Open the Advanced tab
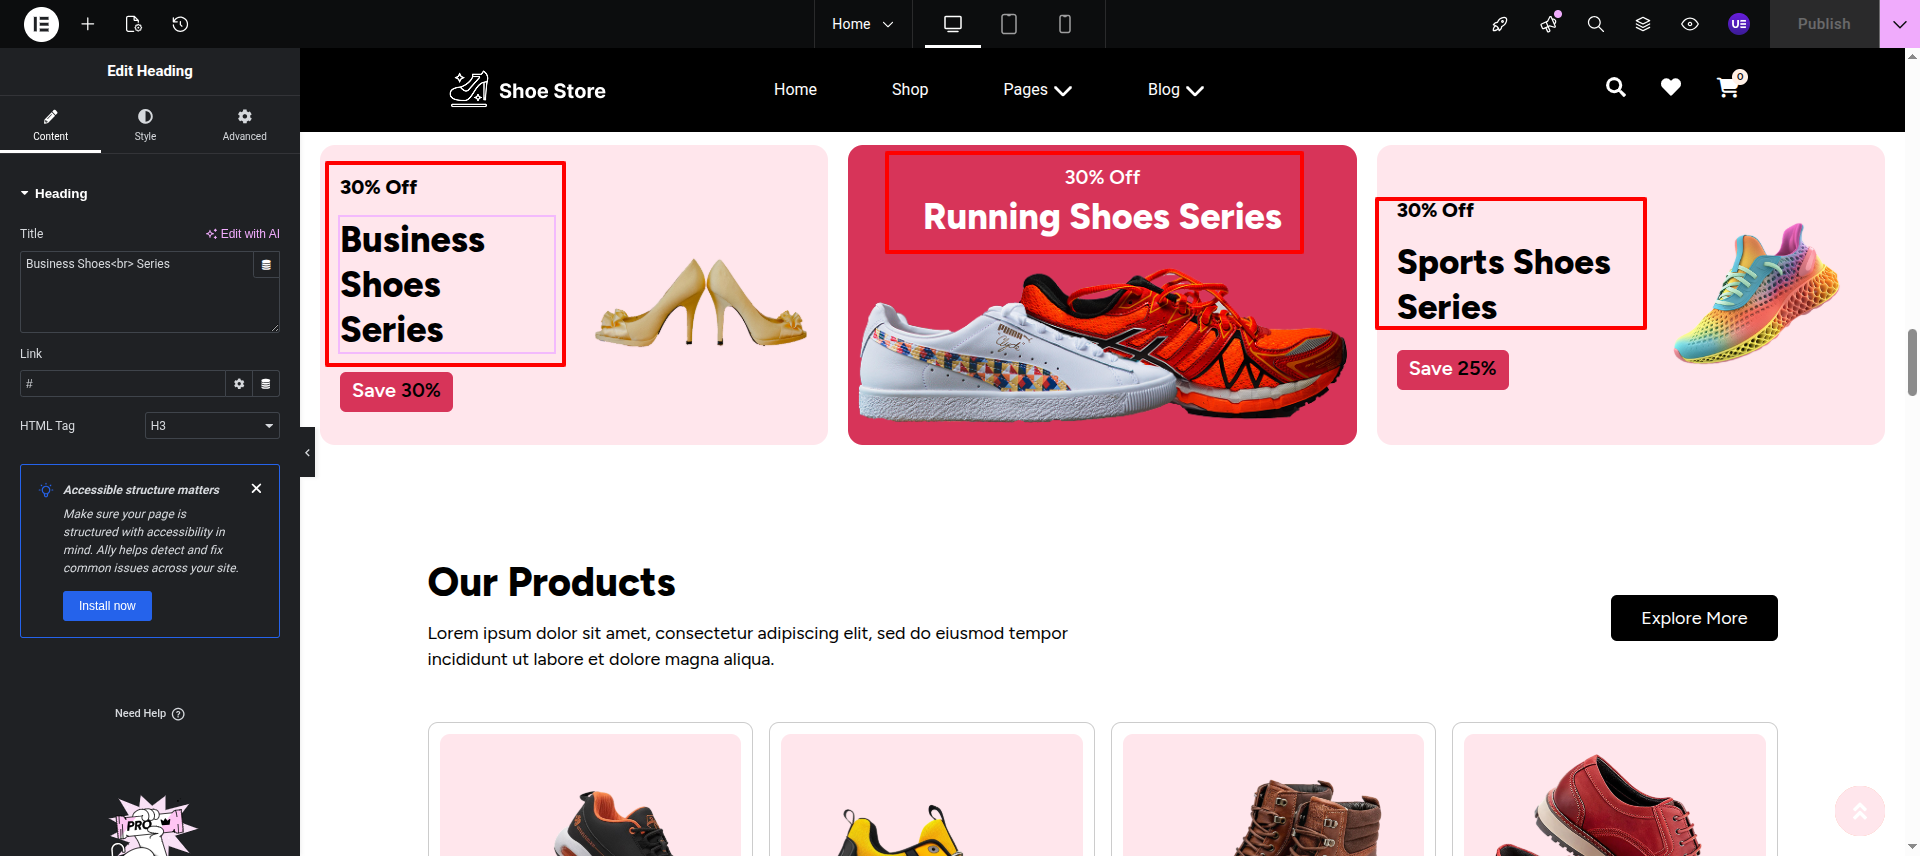Screen dimensions: 1920x856 click(x=244, y=125)
